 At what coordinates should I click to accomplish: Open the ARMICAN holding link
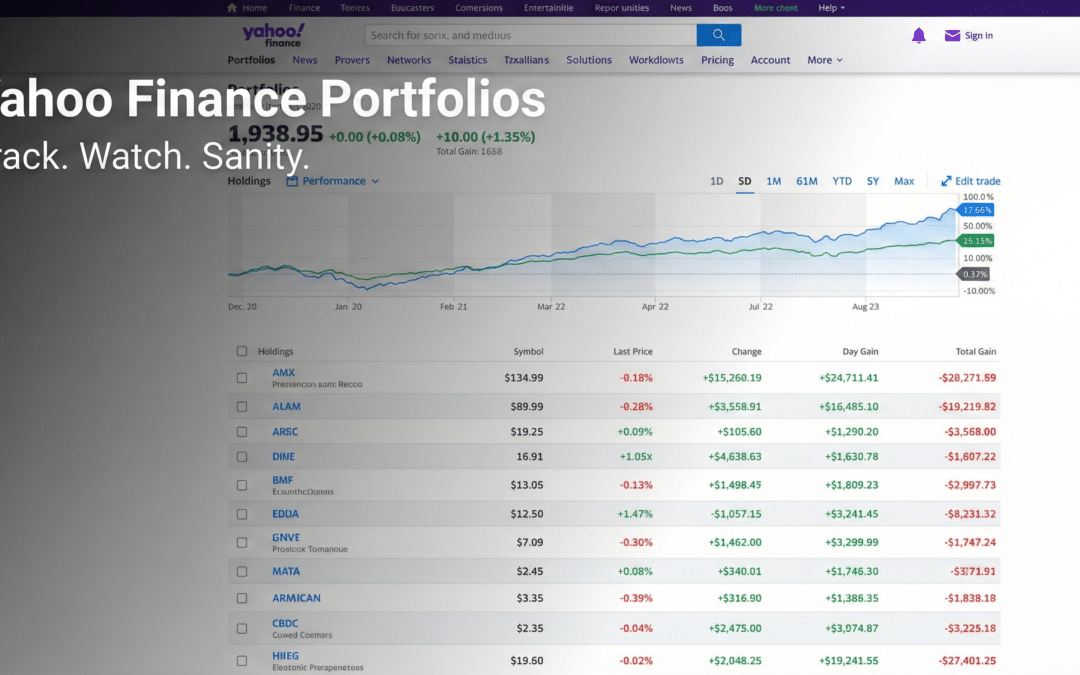(296, 598)
